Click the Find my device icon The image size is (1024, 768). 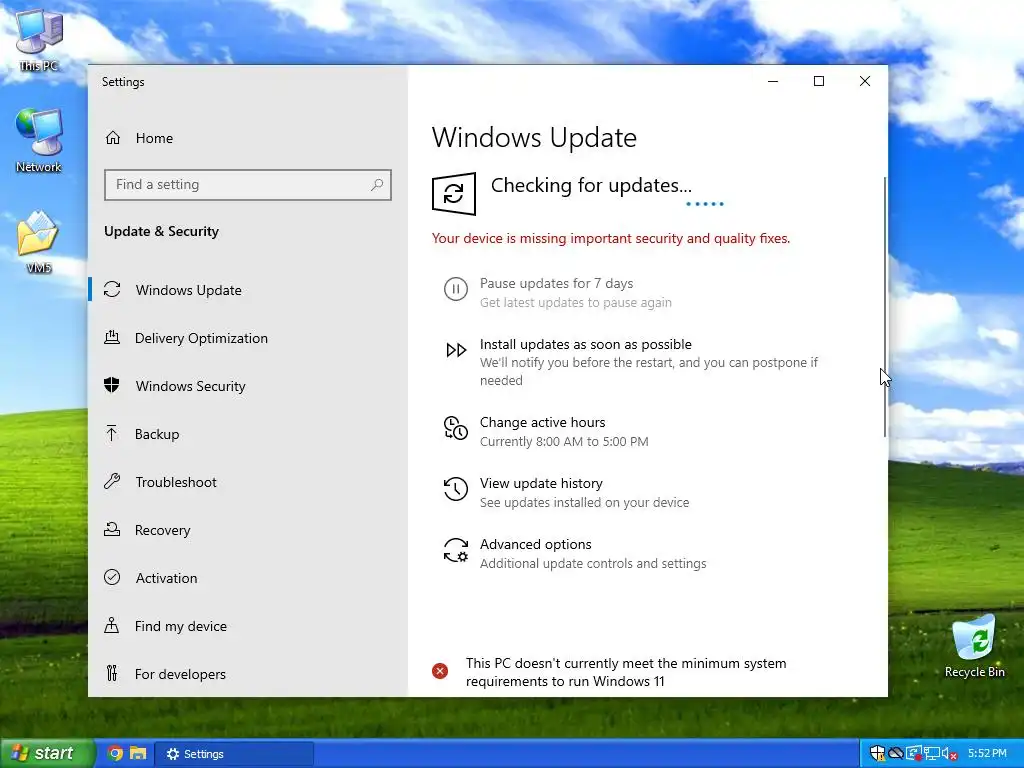point(112,626)
